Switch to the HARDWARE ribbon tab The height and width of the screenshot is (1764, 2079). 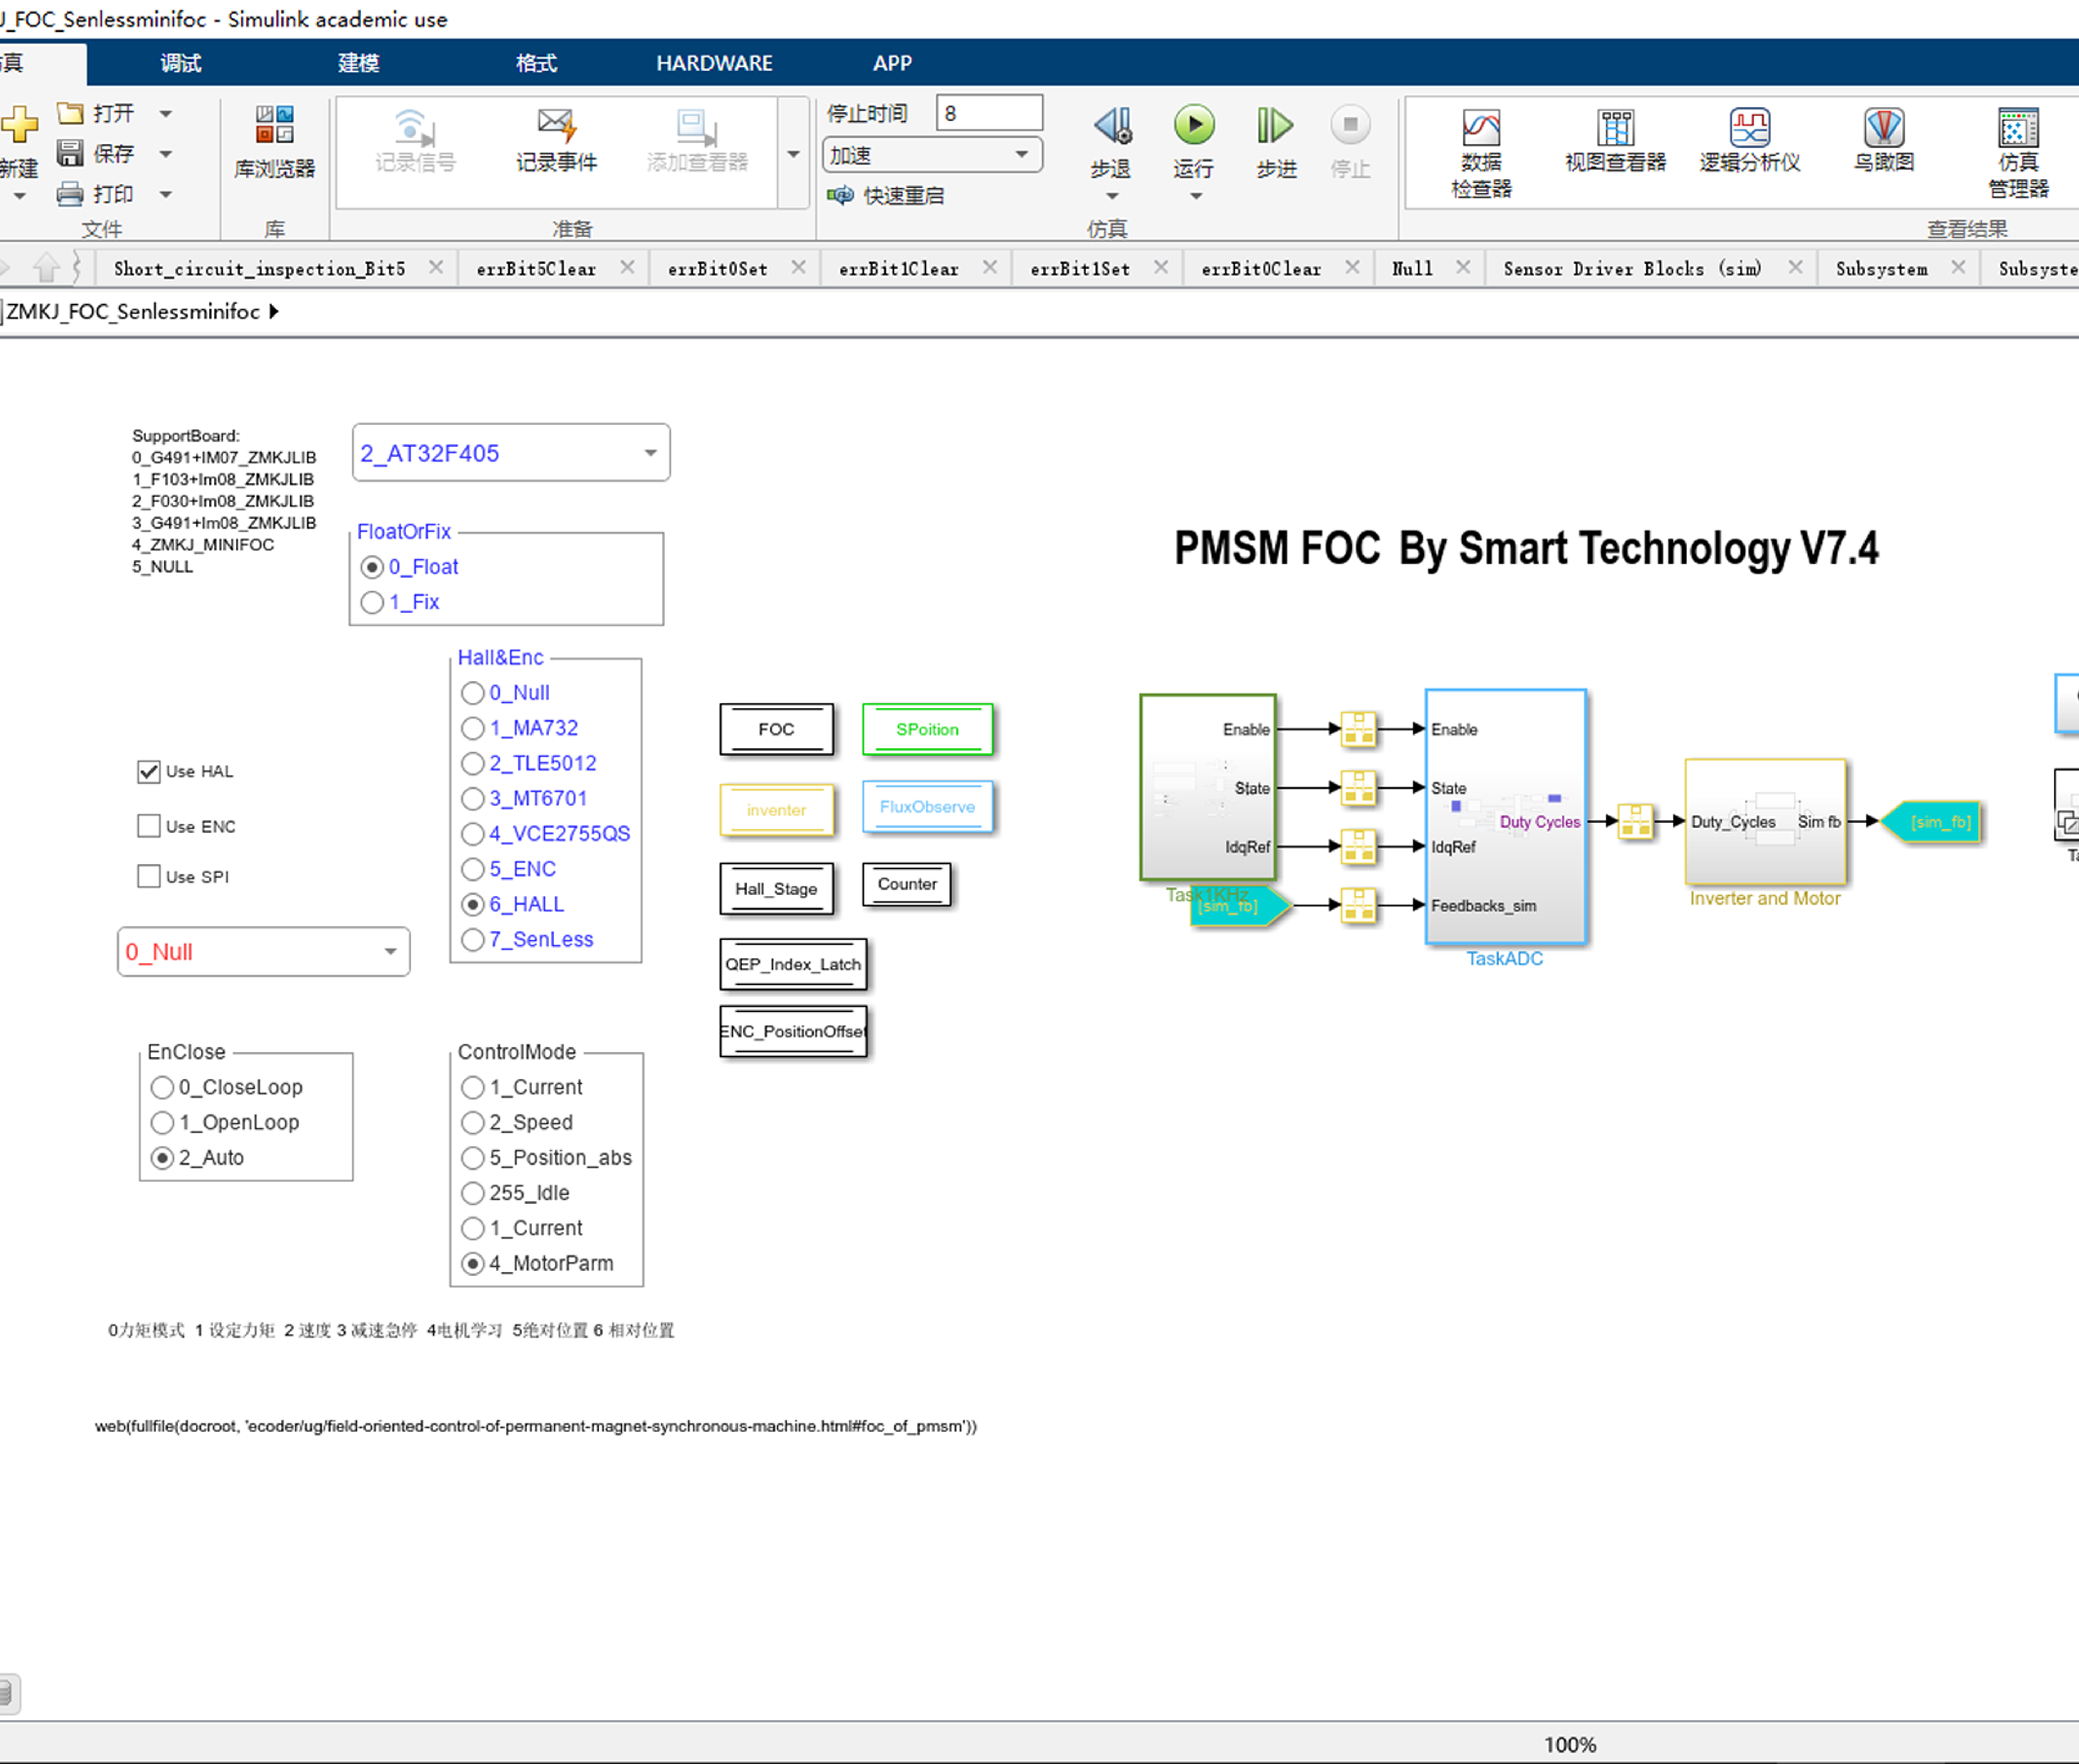[x=714, y=63]
